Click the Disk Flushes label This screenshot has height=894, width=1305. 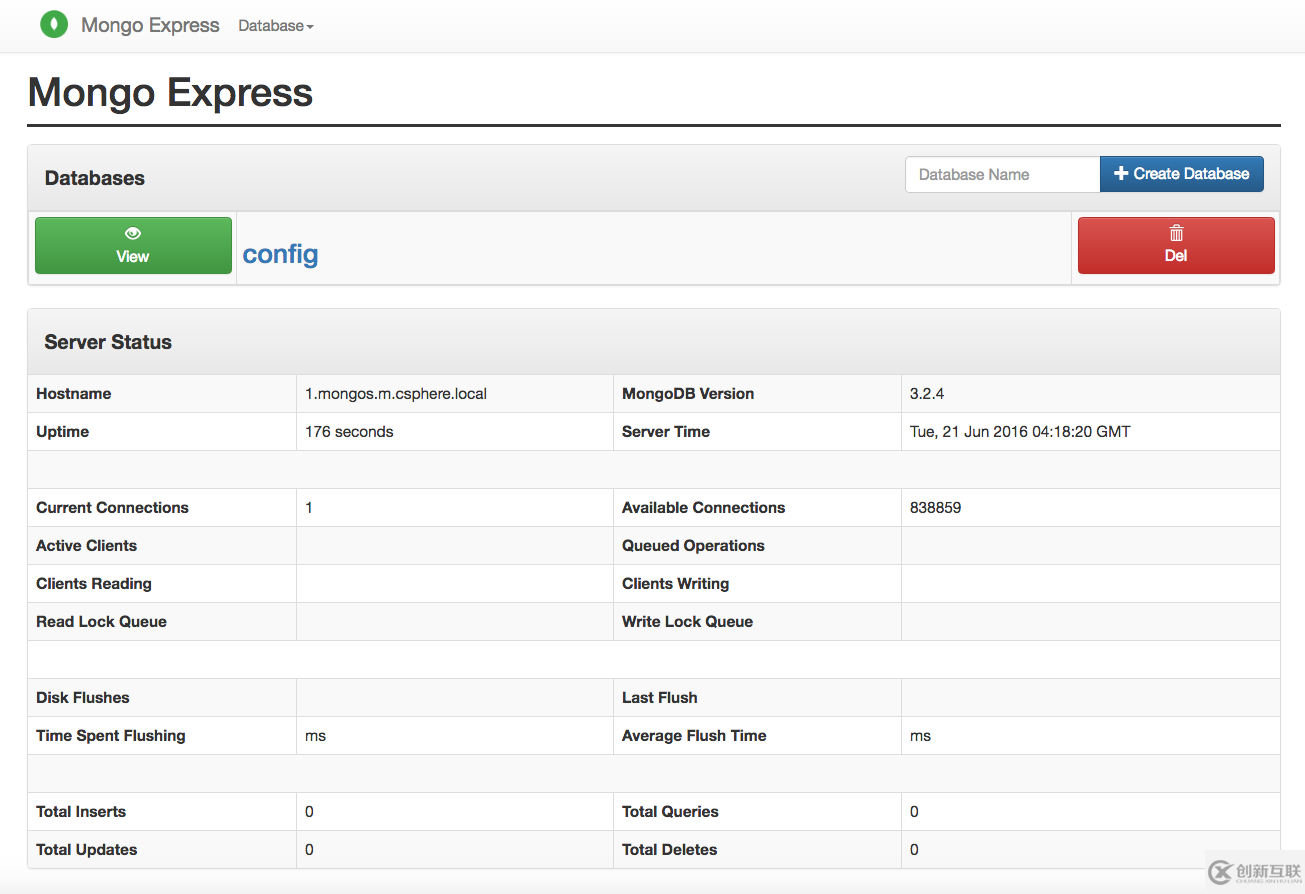83,698
